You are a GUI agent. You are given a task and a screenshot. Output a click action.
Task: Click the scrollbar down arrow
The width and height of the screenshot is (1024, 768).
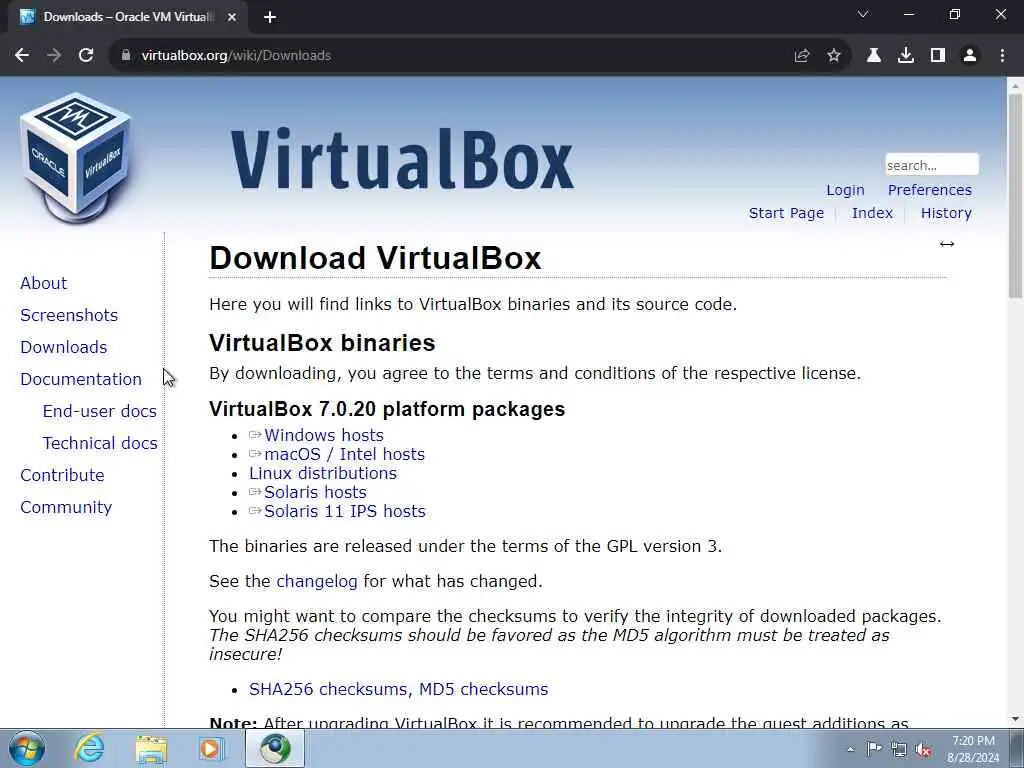click(1015, 720)
